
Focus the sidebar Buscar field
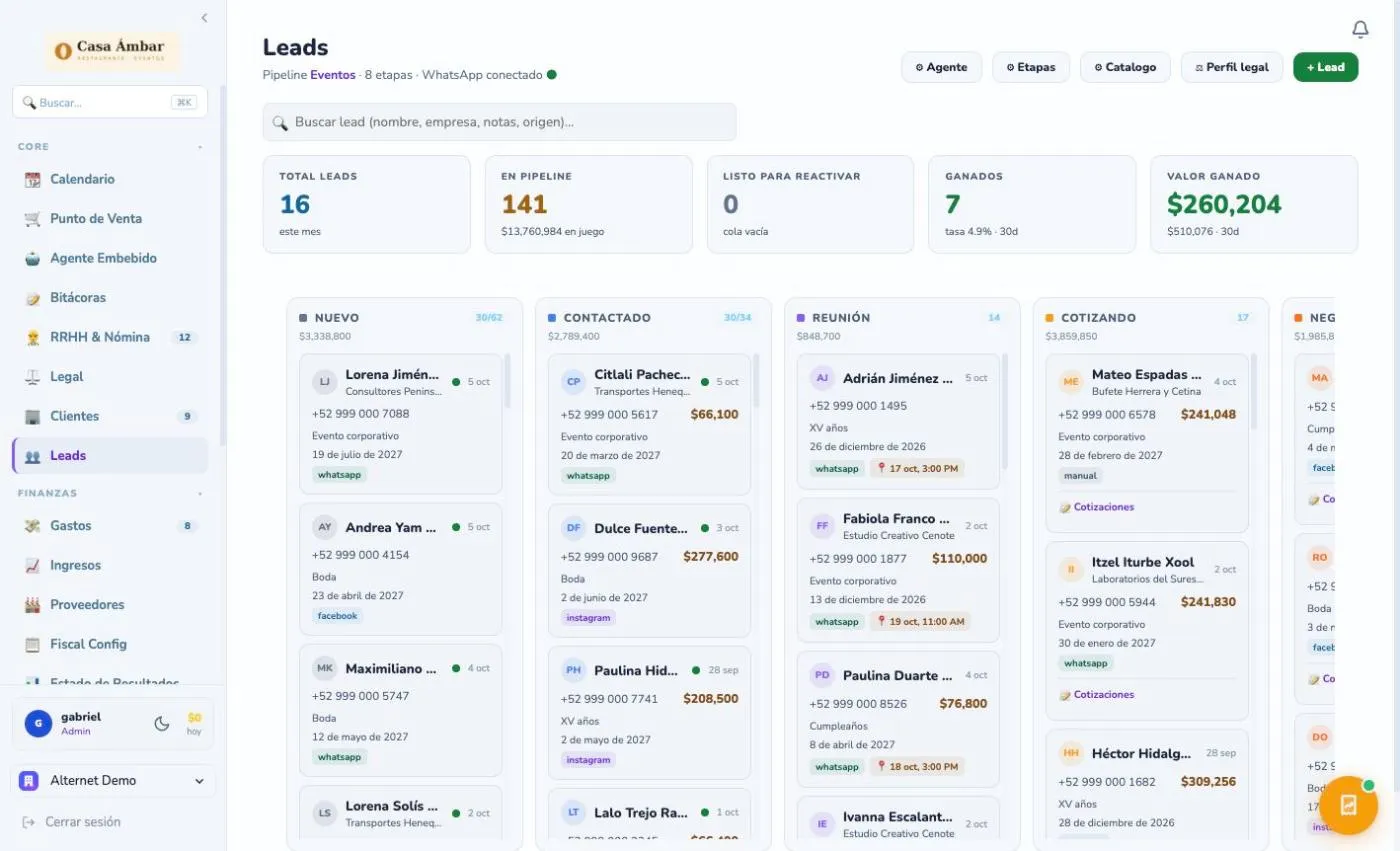pyautogui.click(x=110, y=102)
